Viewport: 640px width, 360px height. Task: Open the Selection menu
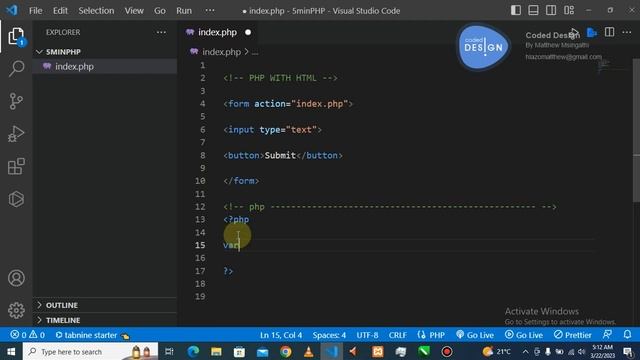click(x=96, y=11)
